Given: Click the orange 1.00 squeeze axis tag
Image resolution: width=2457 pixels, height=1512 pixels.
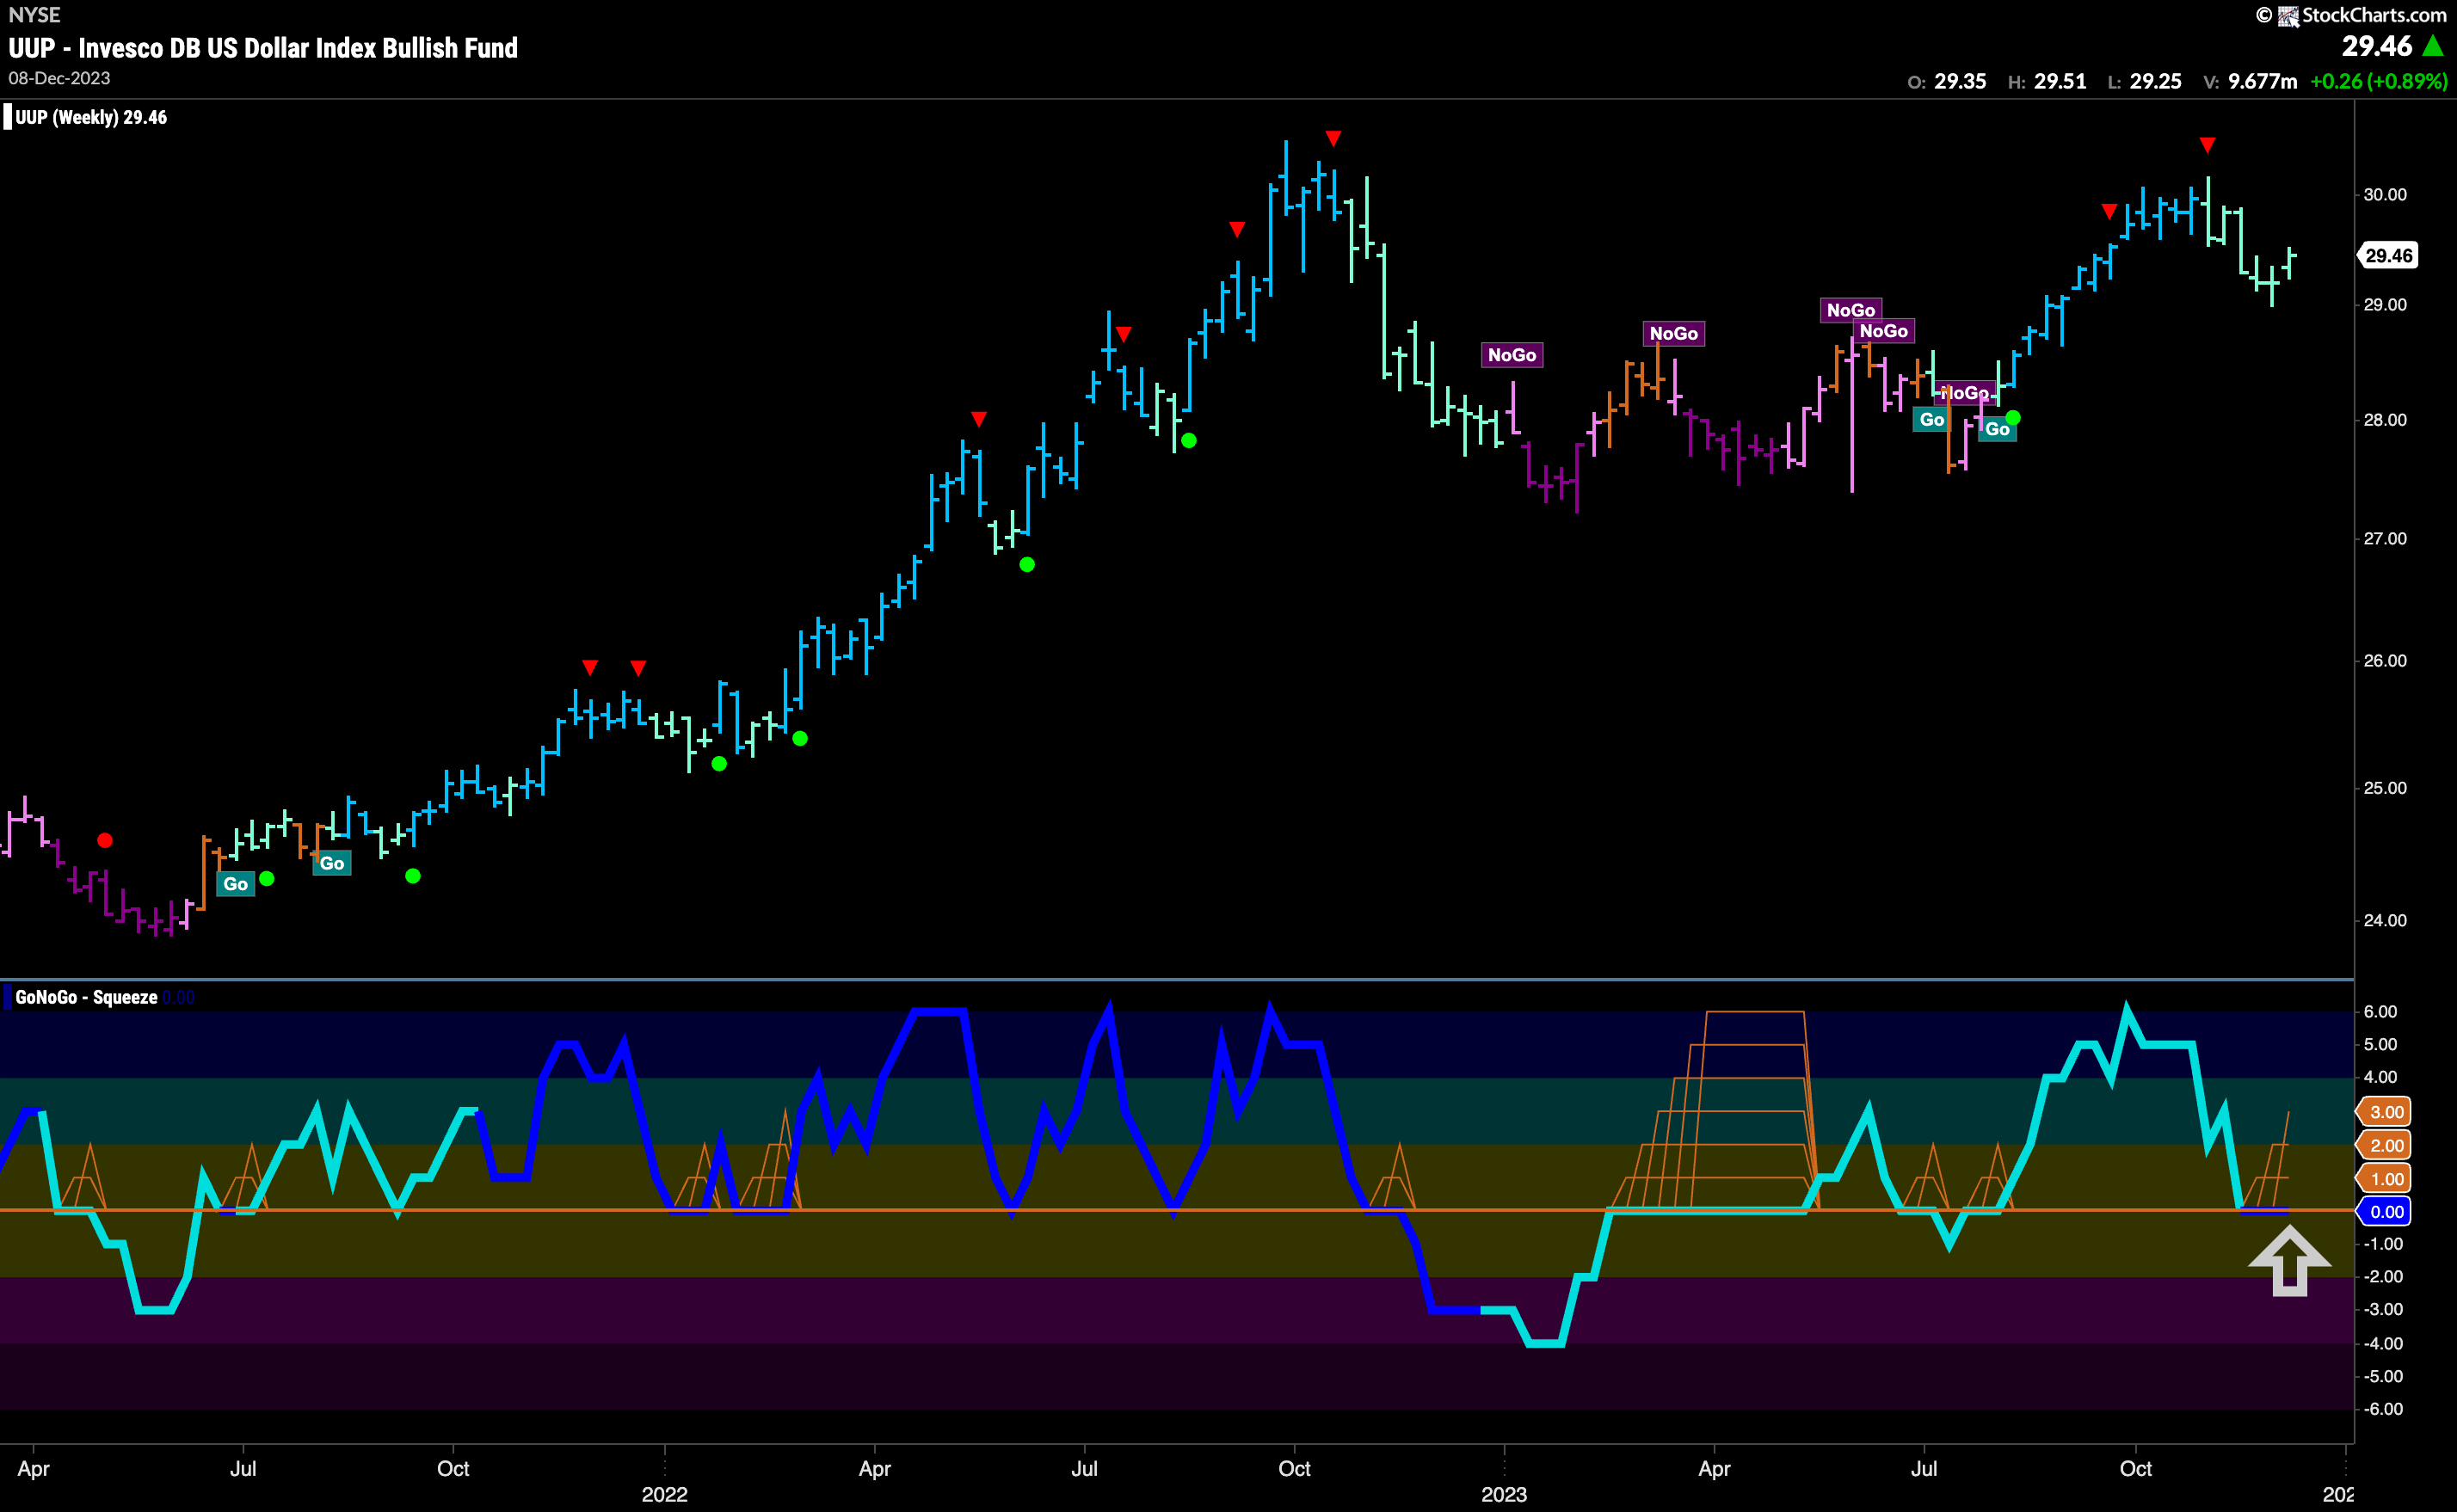Looking at the screenshot, I should tap(2385, 1179).
